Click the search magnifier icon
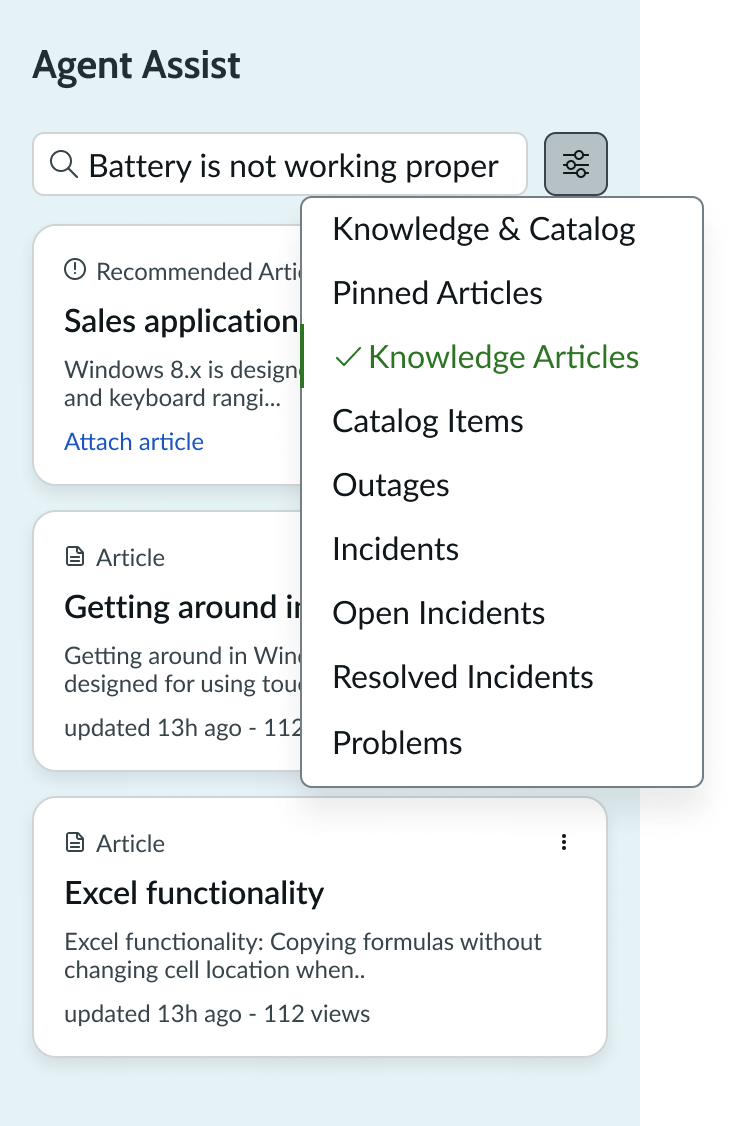Viewport: 736px width, 1126px height. pos(64,164)
